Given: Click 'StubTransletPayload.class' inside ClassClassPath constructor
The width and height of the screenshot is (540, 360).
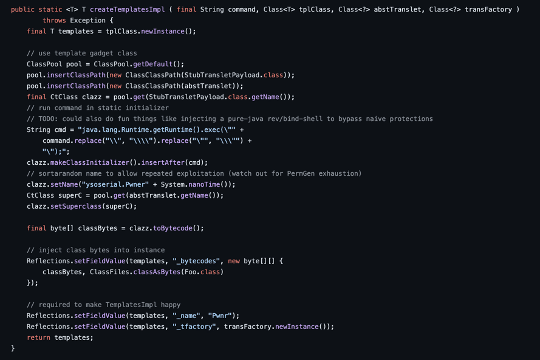Looking at the screenshot, I should 234,75.
